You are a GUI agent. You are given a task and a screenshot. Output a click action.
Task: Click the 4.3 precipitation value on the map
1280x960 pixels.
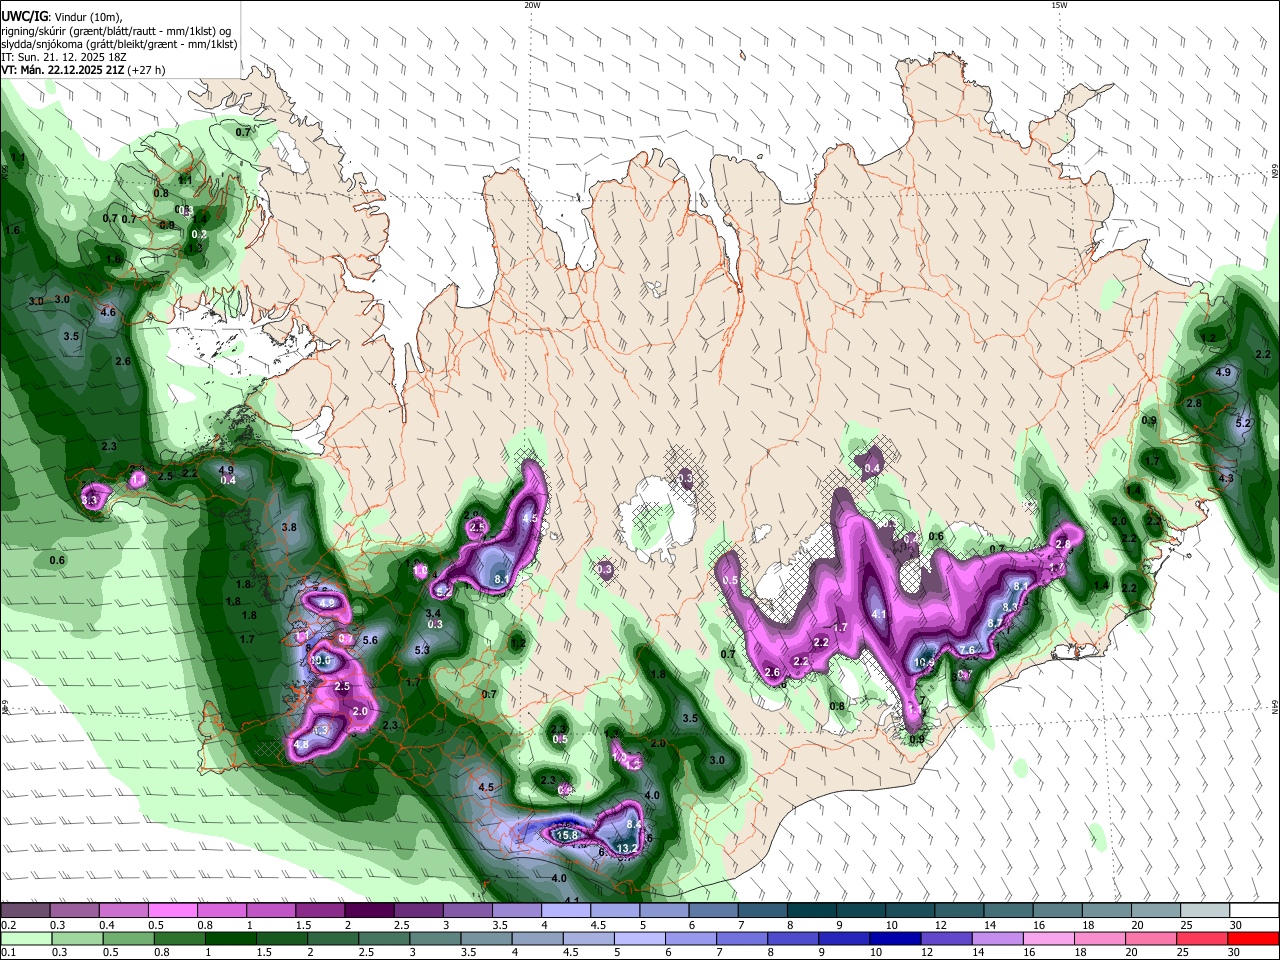click(1227, 478)
